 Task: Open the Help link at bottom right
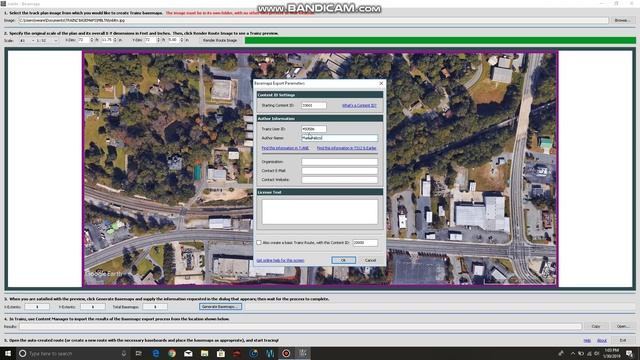click(x=587, y=340)
